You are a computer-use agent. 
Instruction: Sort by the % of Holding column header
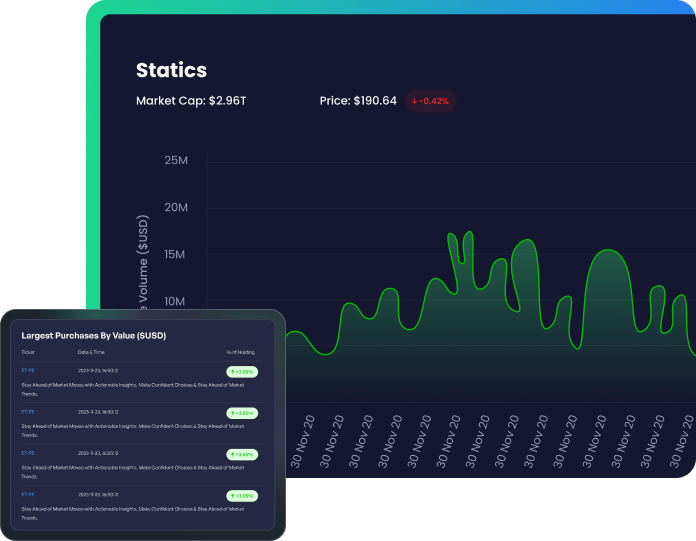[240, 352]
